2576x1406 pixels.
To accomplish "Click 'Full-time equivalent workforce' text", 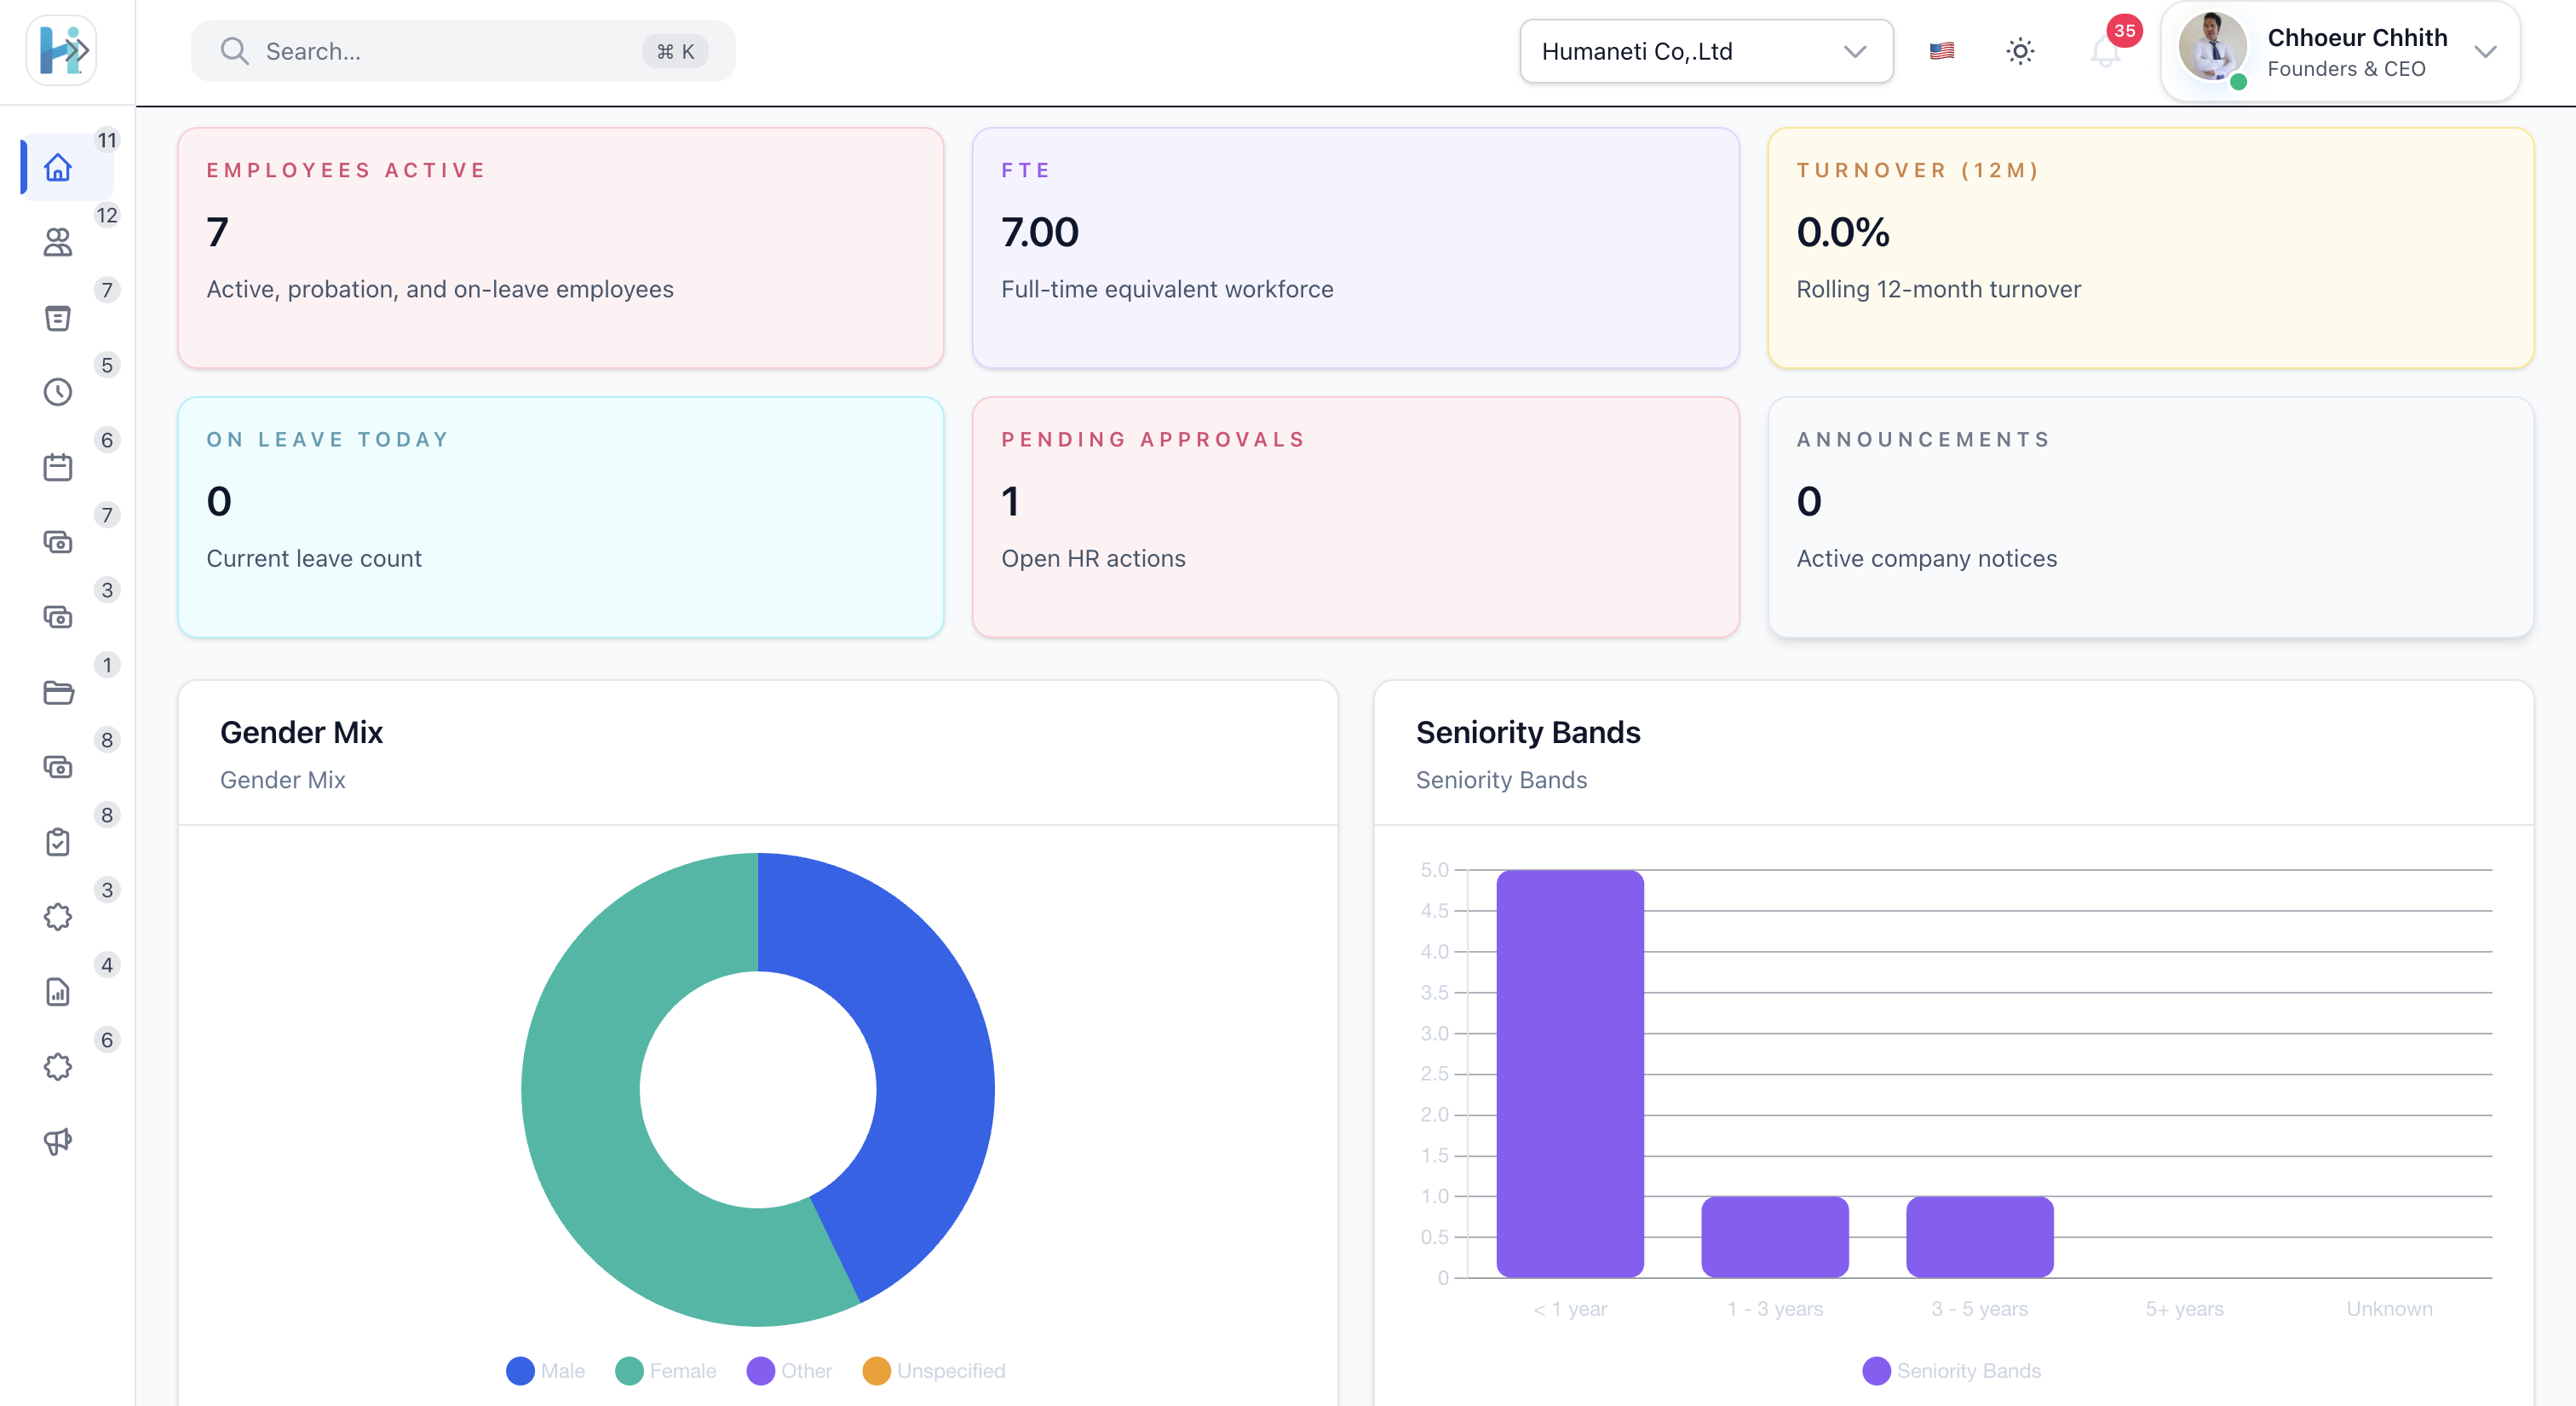I will coord(1167,289).
